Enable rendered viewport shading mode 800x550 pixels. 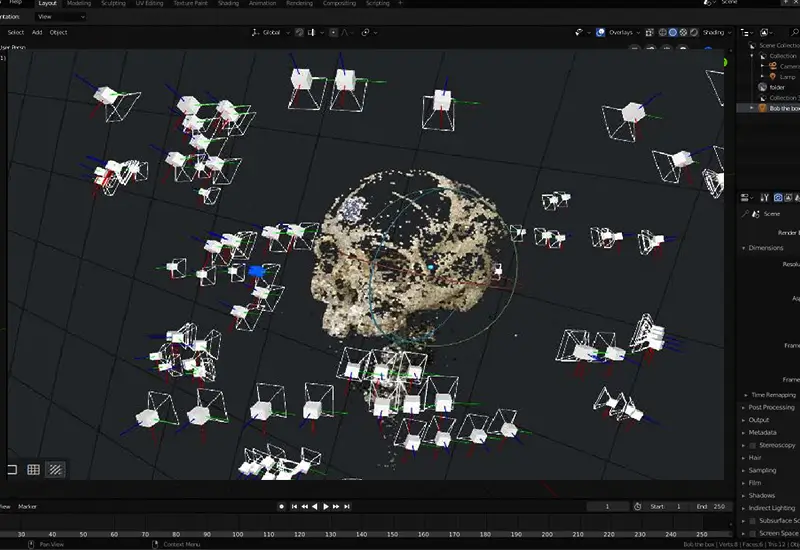pyautogui.click(x=695, y=32)
